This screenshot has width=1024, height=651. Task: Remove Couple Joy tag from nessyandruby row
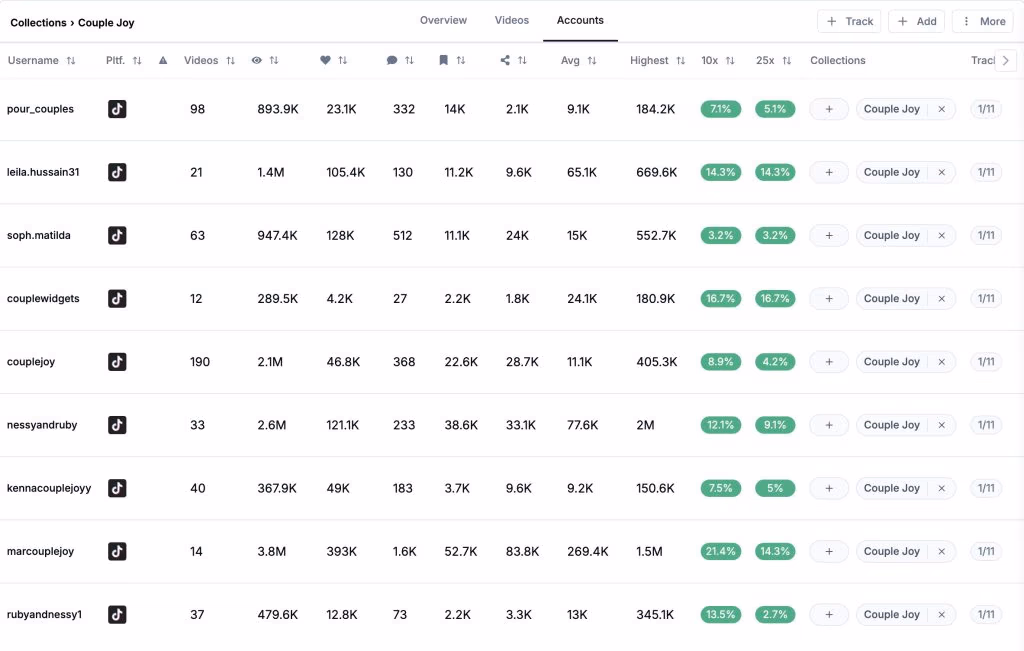point(941,425)
